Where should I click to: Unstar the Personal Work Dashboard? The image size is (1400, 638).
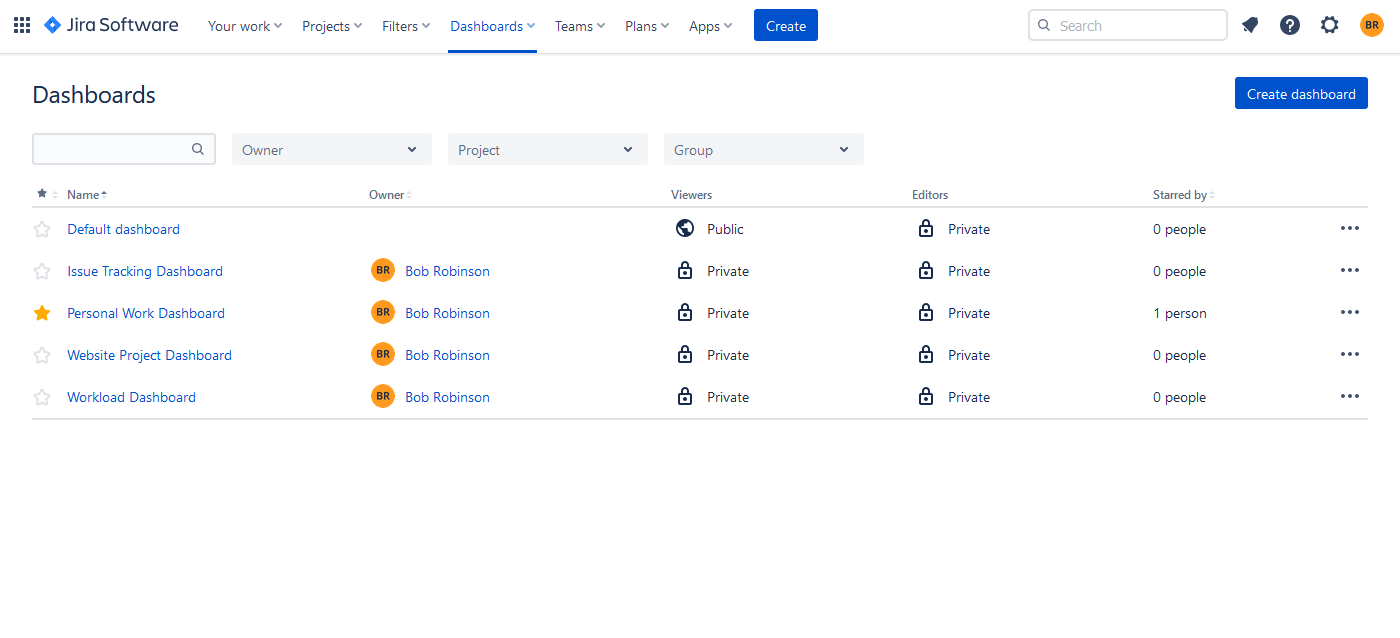(42, 312)
